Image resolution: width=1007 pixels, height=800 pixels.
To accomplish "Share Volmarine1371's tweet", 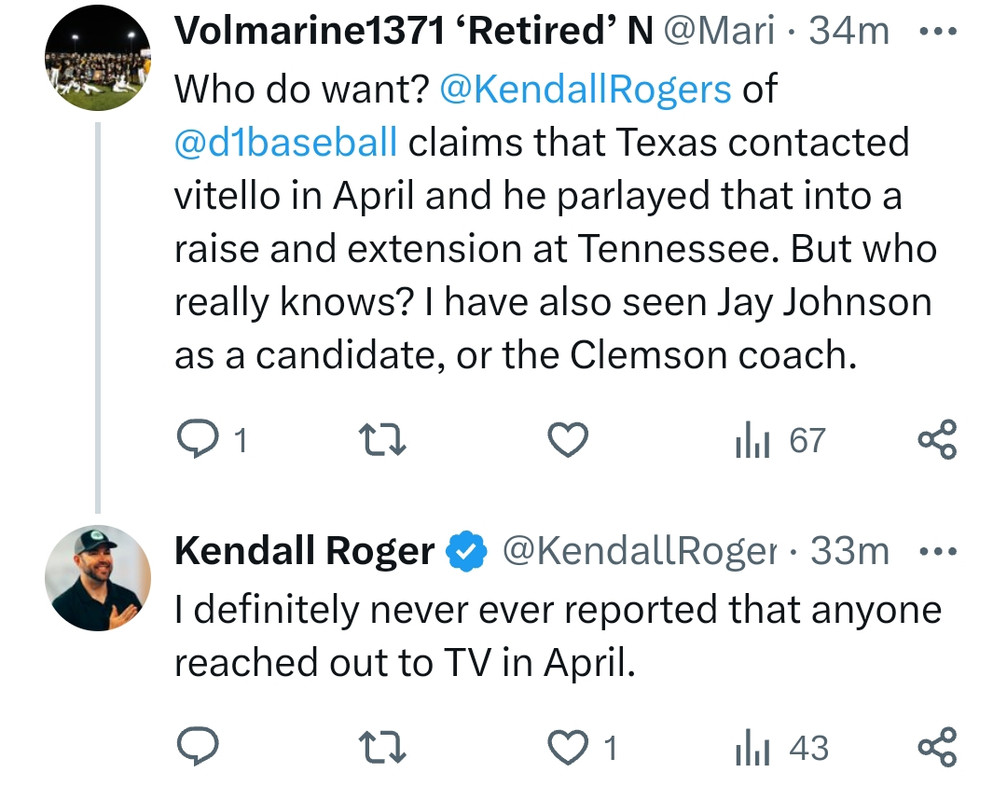I will coord(937,440).
